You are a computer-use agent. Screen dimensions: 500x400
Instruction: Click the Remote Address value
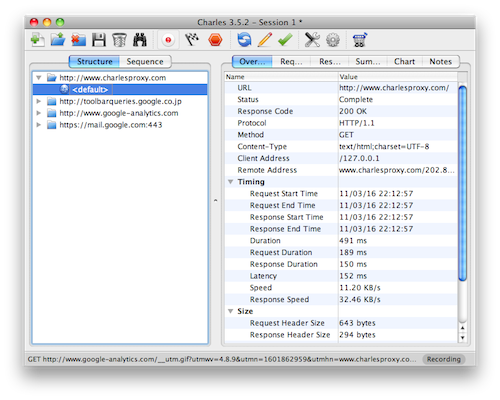tap(397, 170)
